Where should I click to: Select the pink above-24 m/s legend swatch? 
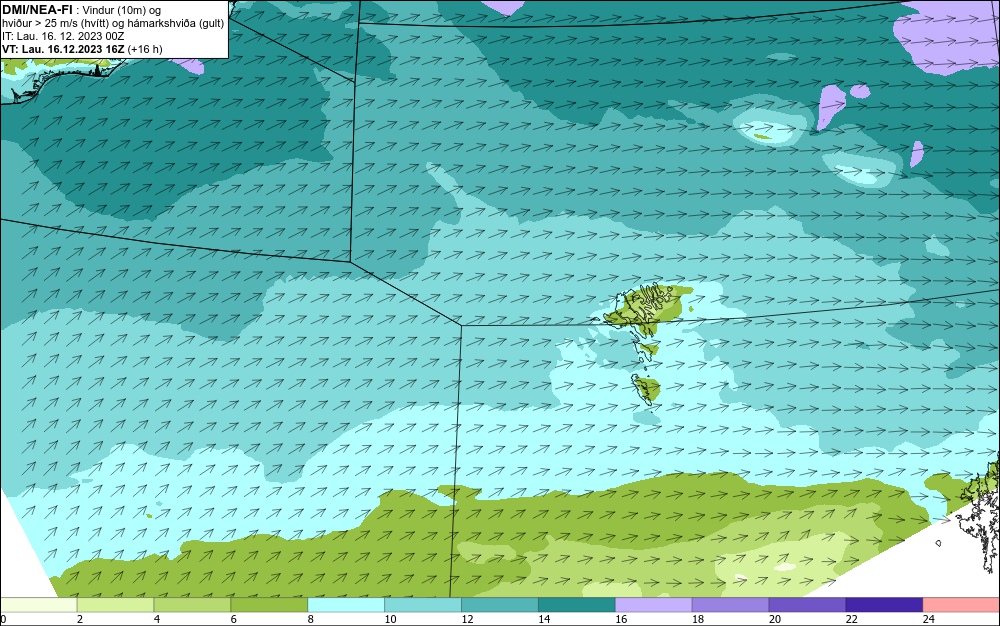point(961,605)
